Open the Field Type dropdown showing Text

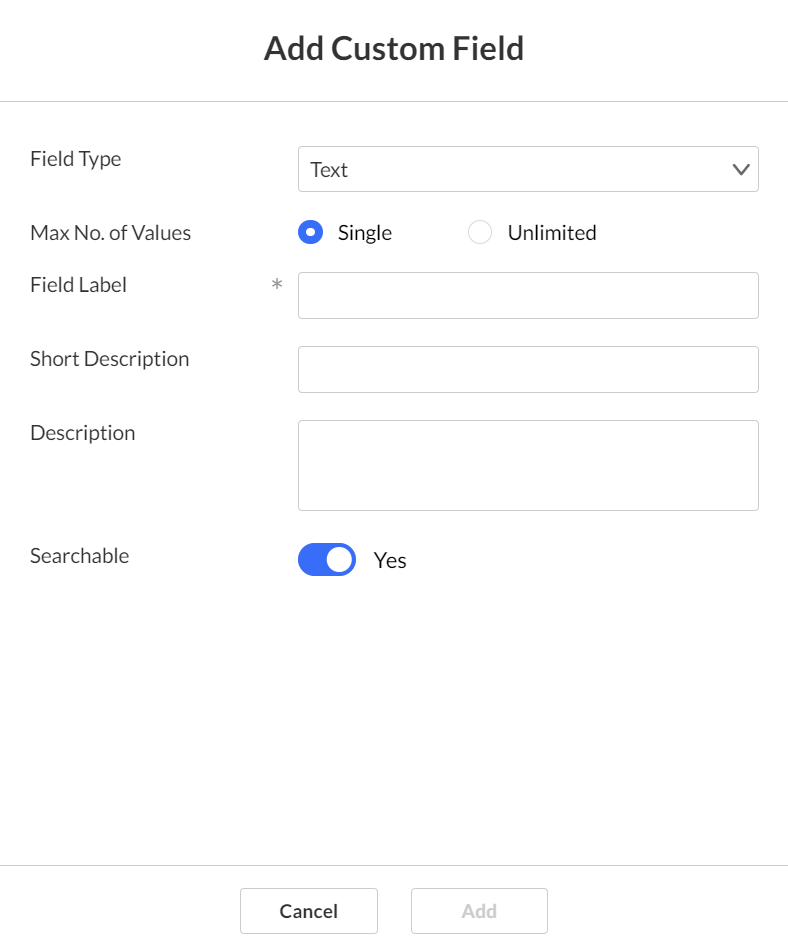pyautogui.click(x=528, y=169)
